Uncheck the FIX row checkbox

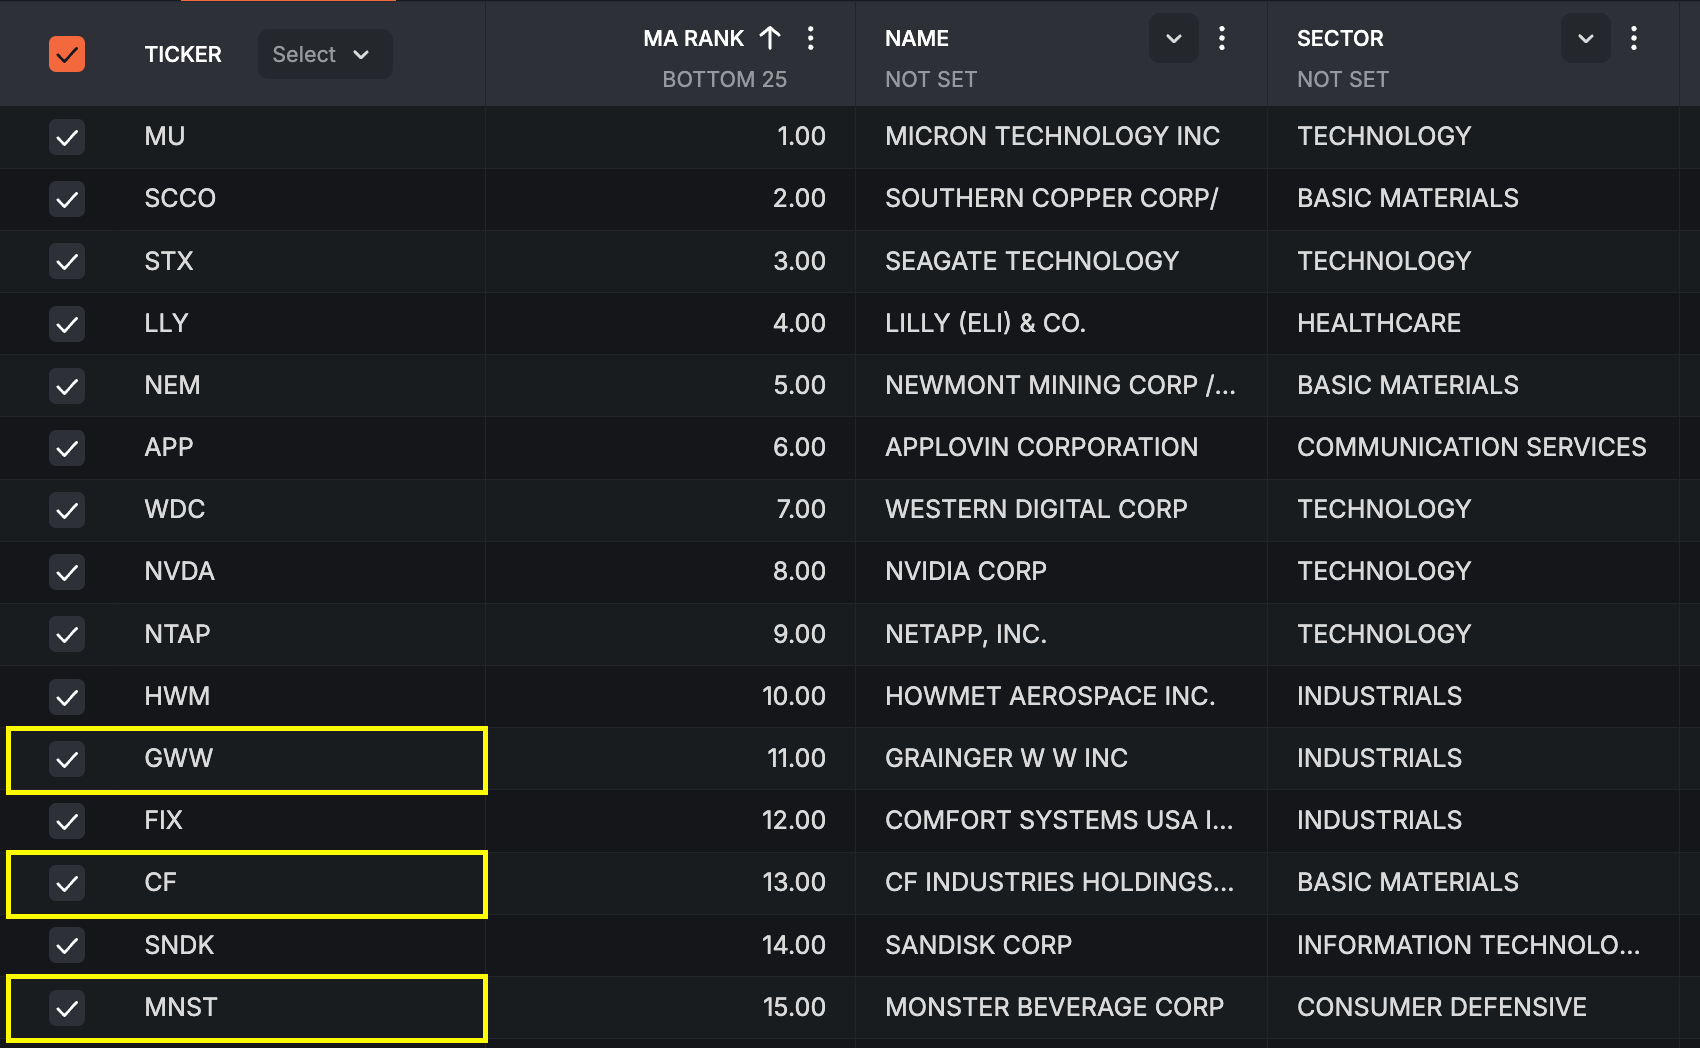(67, 821)
